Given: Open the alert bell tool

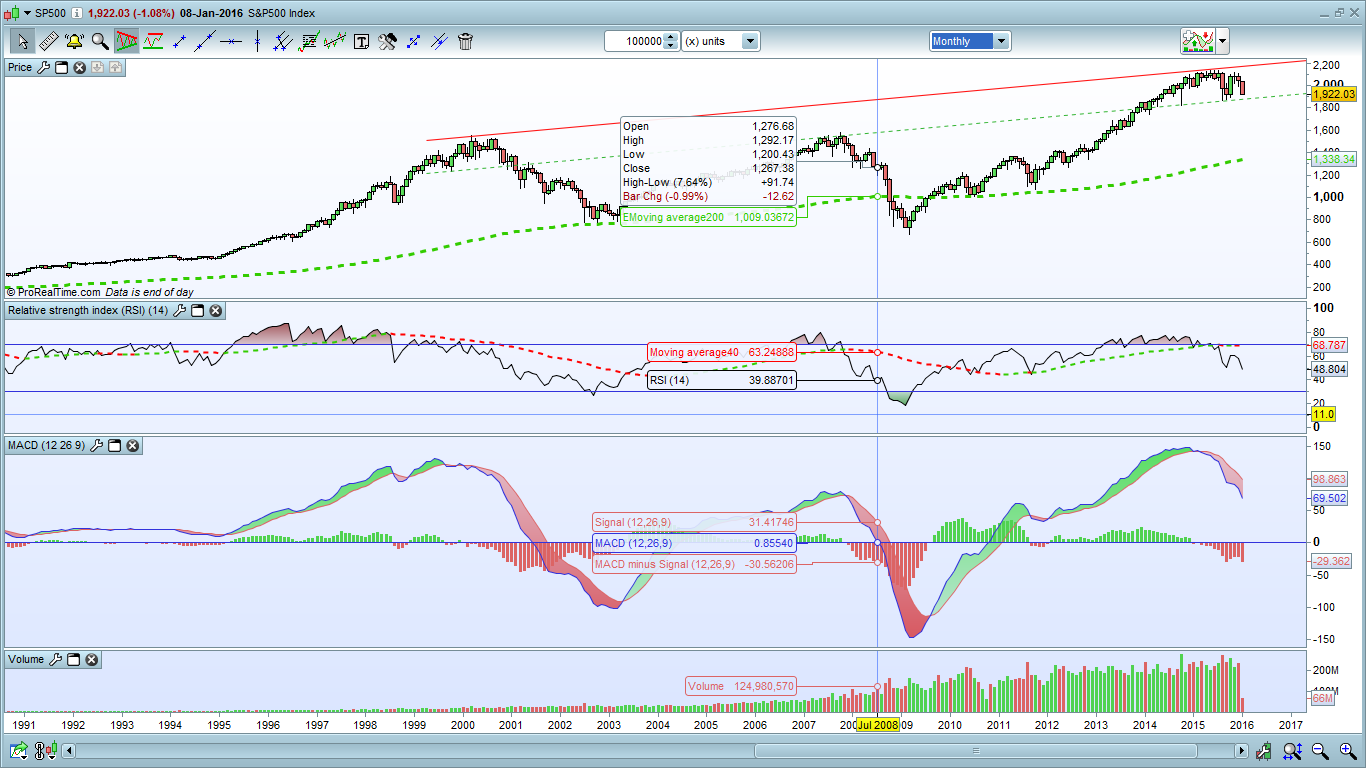Looking at the screenshot, I should [74, 41].
